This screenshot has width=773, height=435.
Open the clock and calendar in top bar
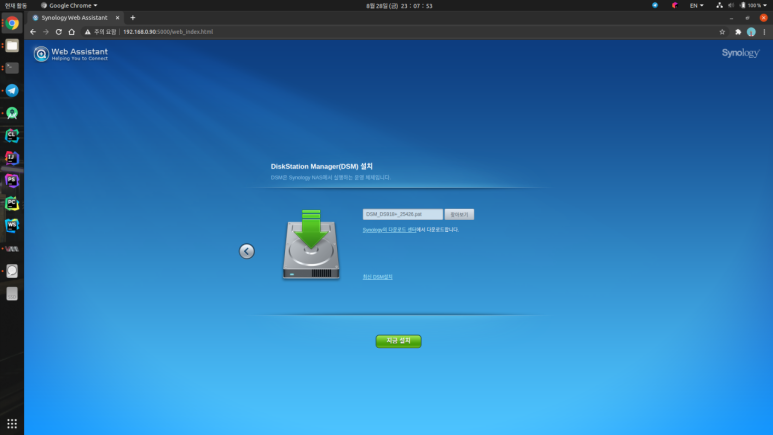399,6
